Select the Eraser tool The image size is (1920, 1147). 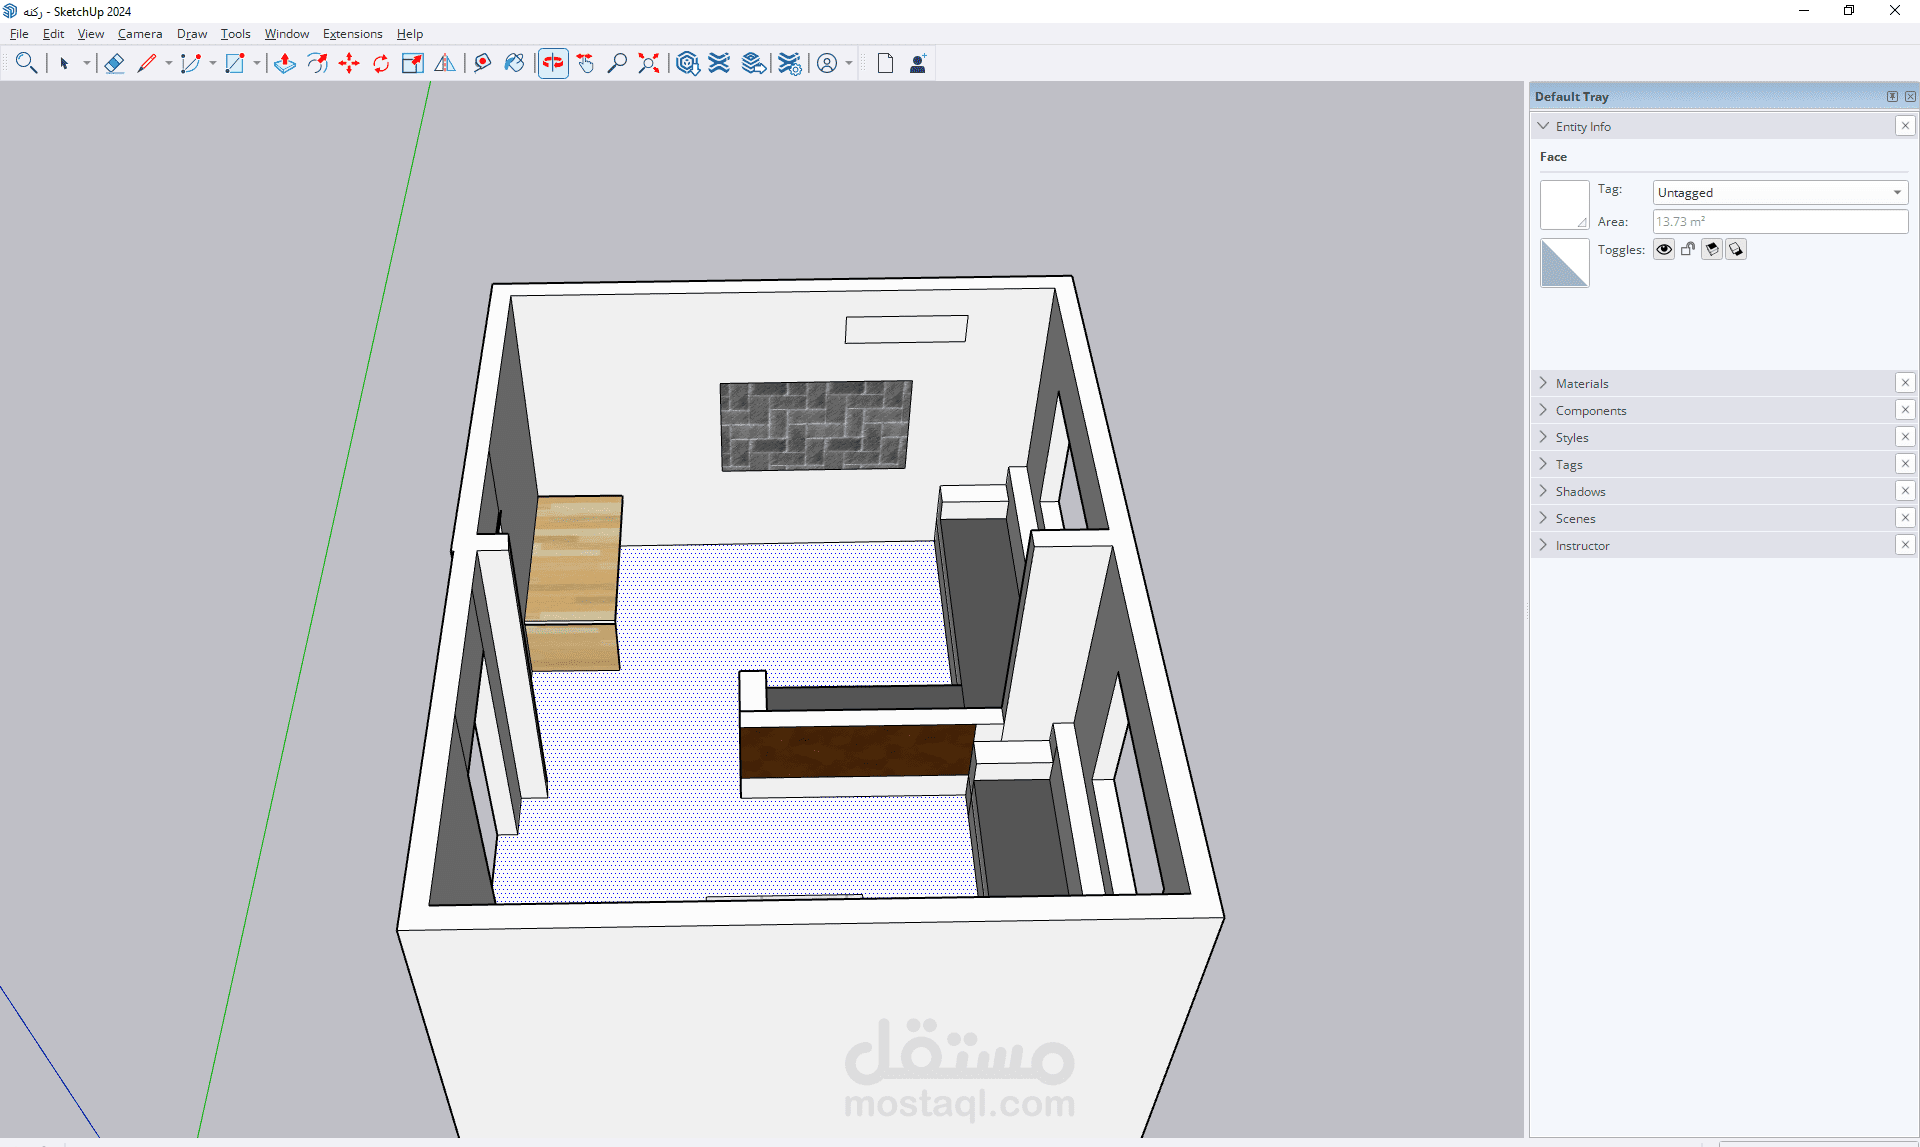point(114,63)
